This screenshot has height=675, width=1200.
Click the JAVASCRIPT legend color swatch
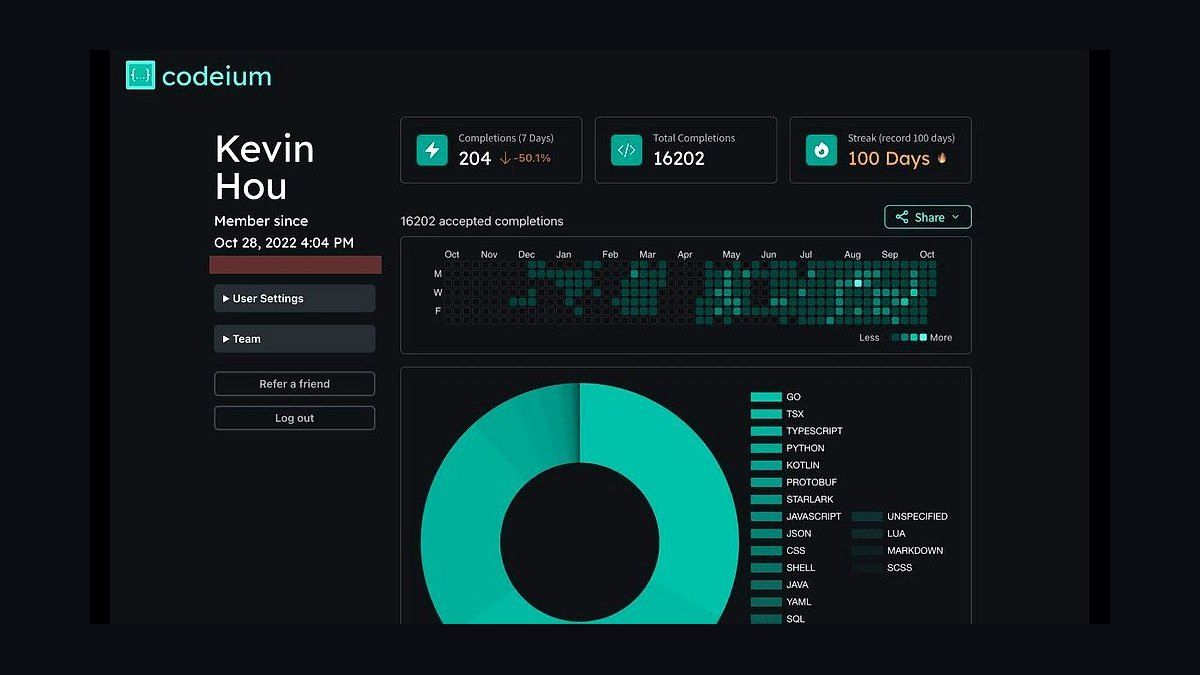pos(766,516)
